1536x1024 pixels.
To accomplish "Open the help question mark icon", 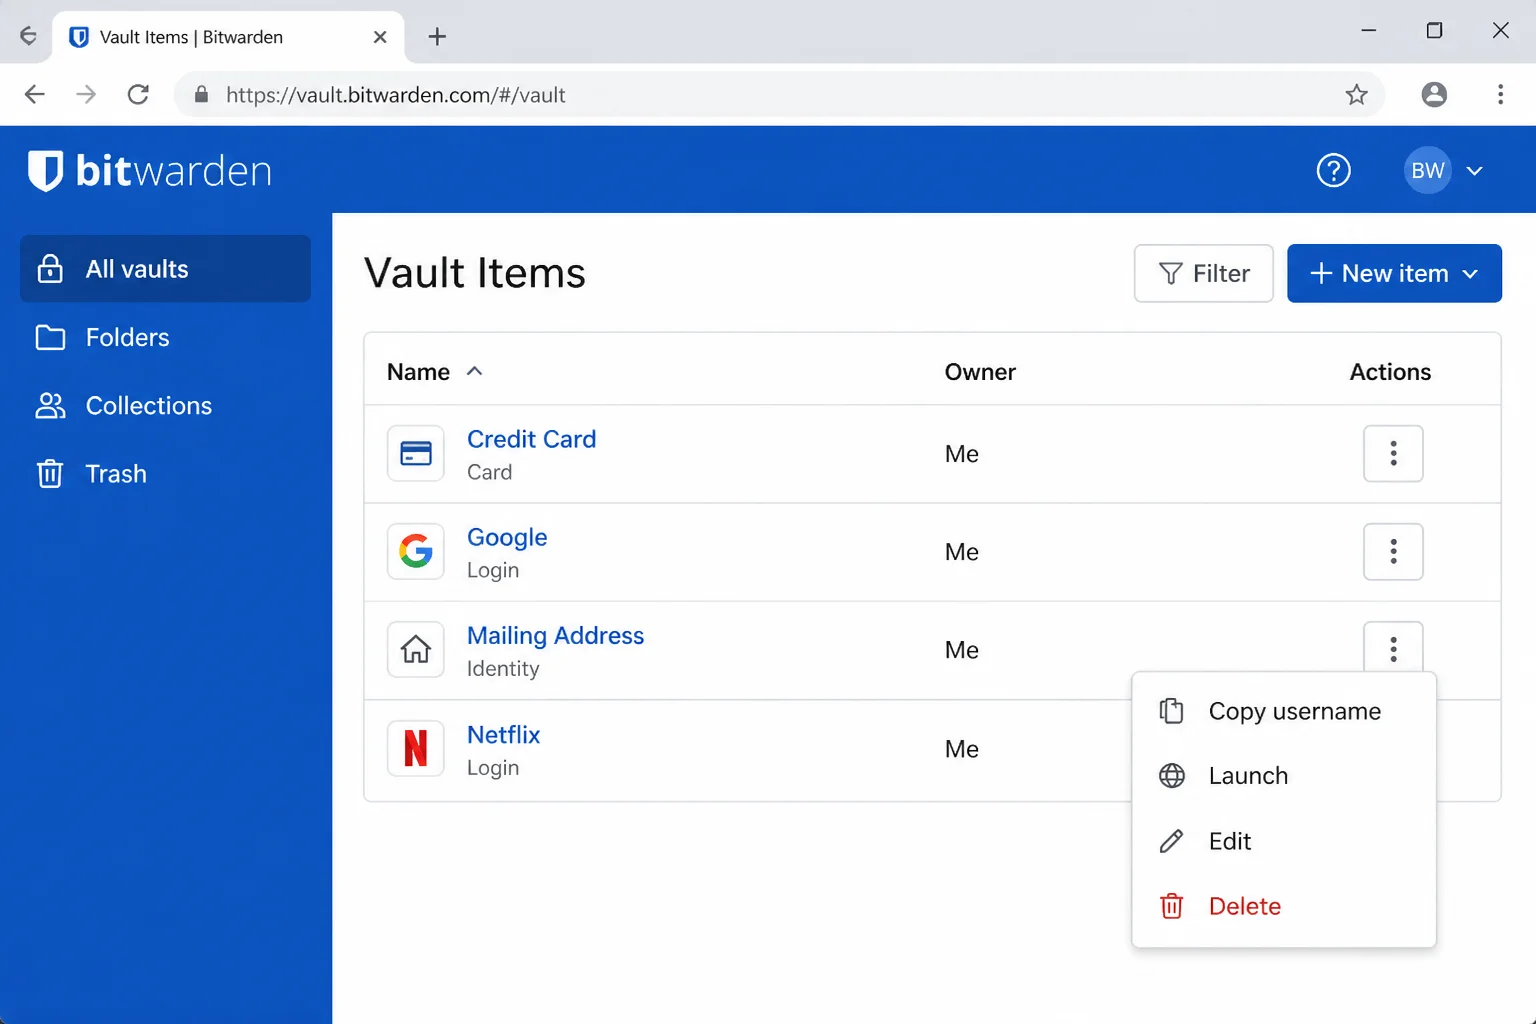I will point(1333,171).
